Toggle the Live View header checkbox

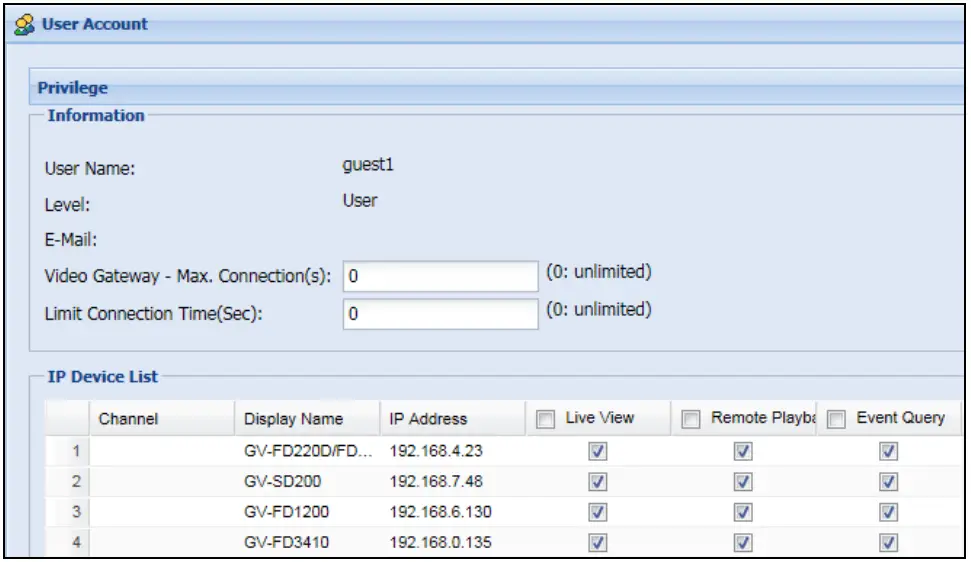coord(546,419)
